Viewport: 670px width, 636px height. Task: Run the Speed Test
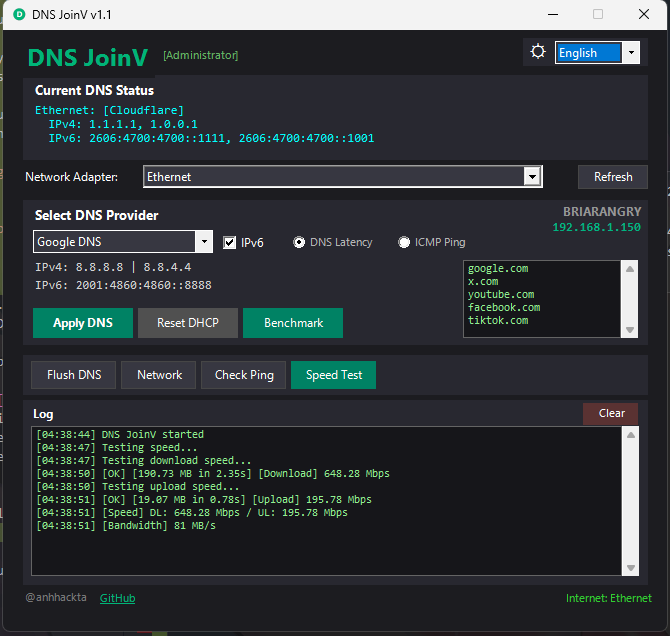[x=334, y=375]
